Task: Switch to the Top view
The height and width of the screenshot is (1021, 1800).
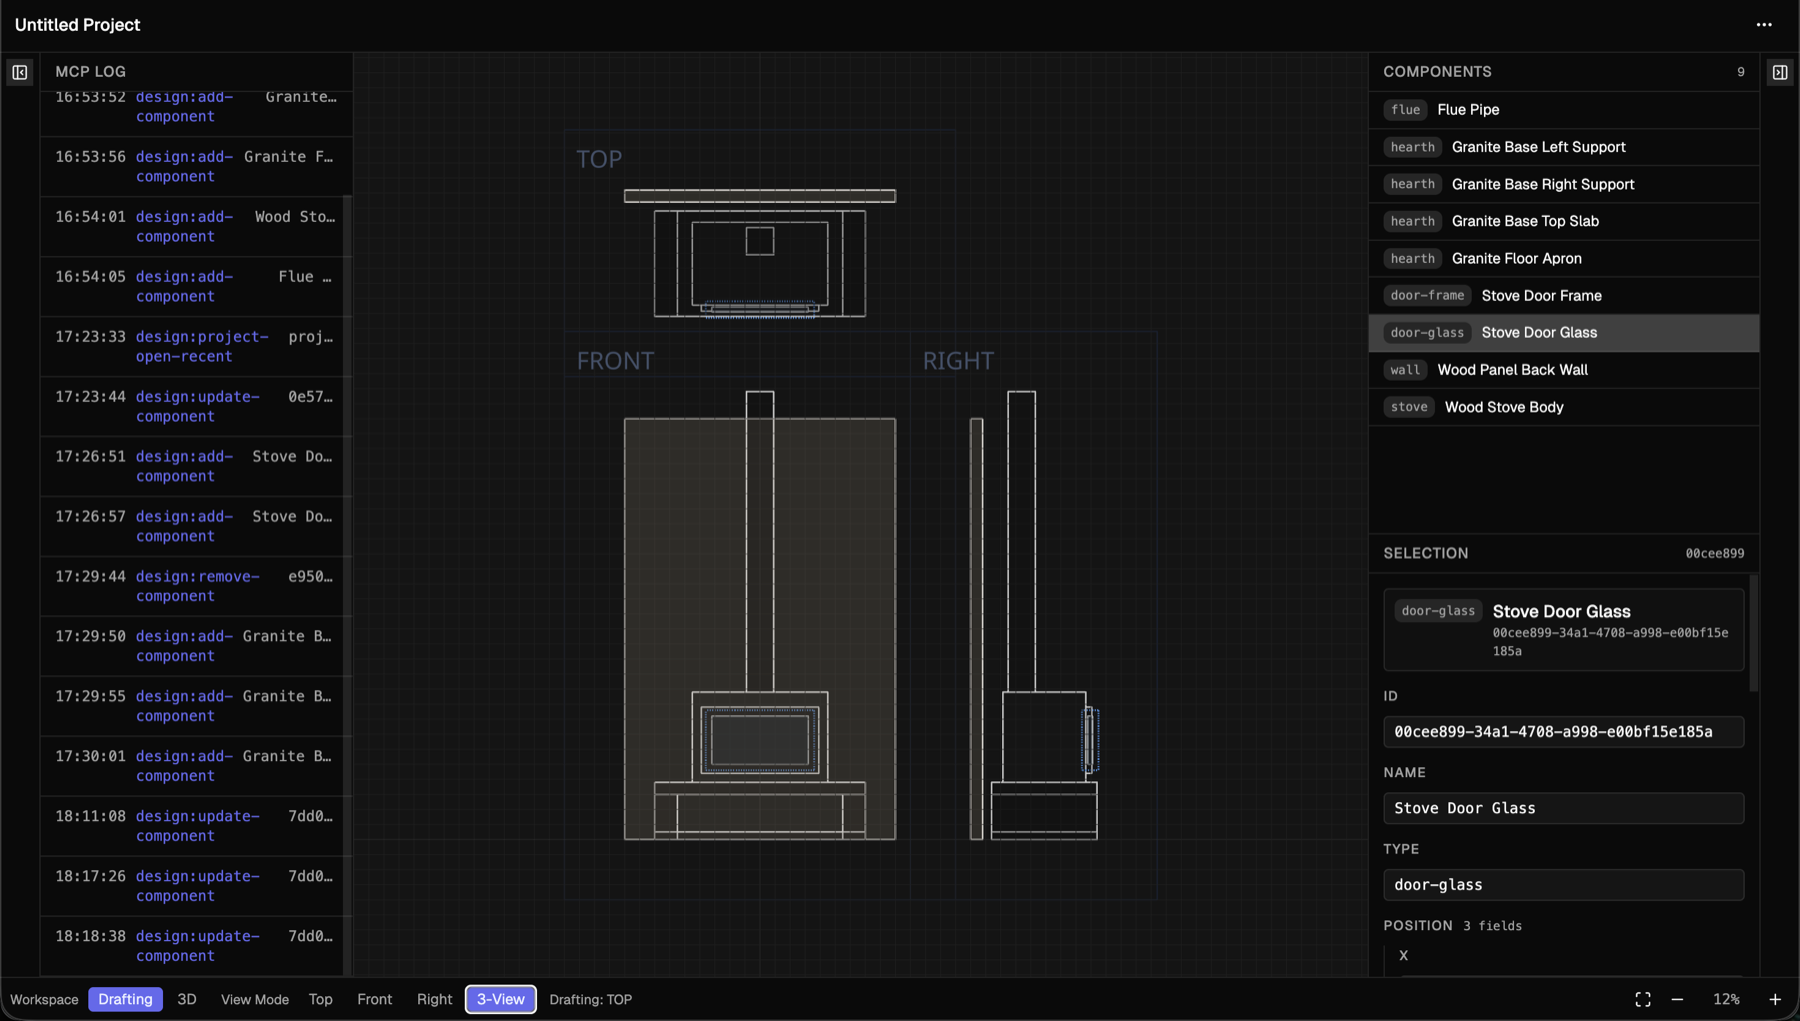Action: tap(320, 999)
